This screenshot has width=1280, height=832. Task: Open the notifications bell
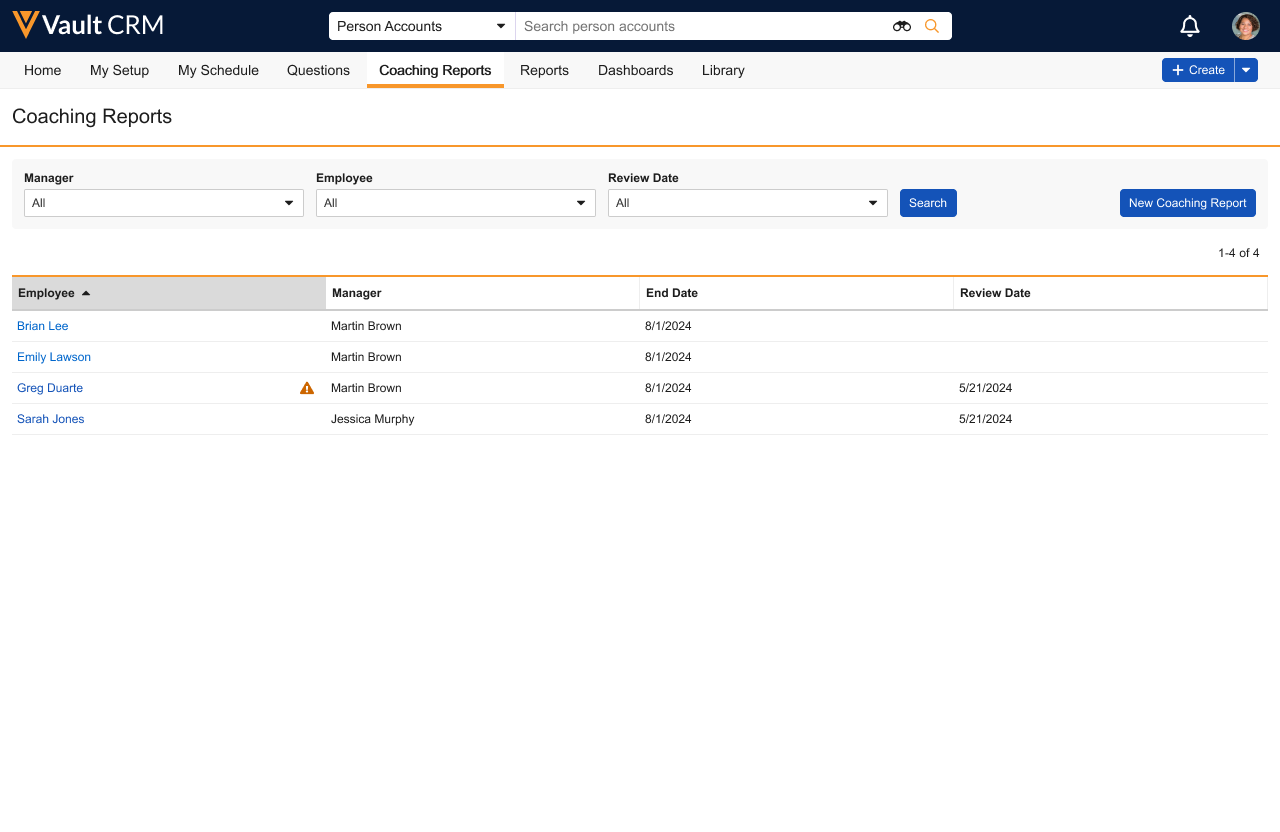1190,26
